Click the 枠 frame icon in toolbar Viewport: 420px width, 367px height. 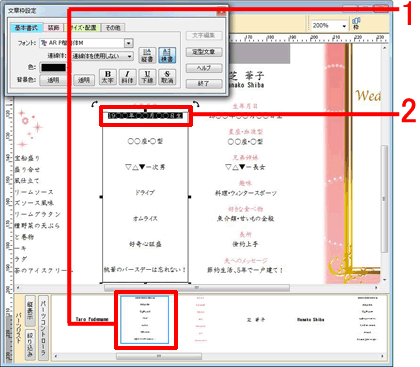coord(356,24)
